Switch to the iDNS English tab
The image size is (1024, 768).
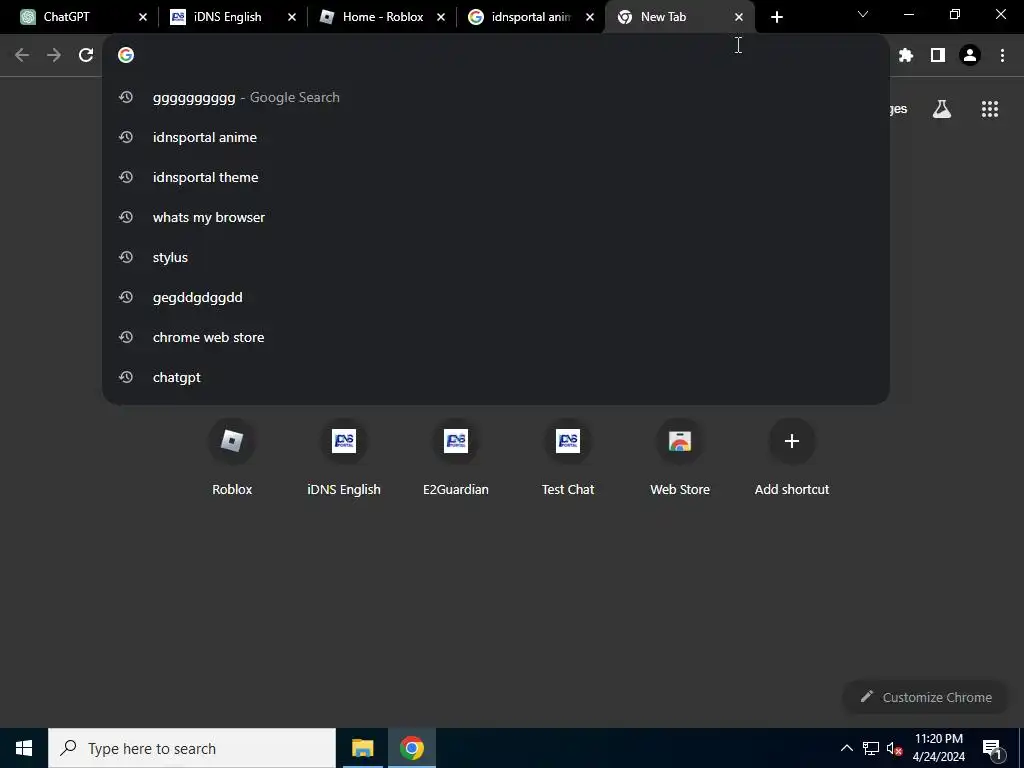pyautogui.click(x=227, y=17)
